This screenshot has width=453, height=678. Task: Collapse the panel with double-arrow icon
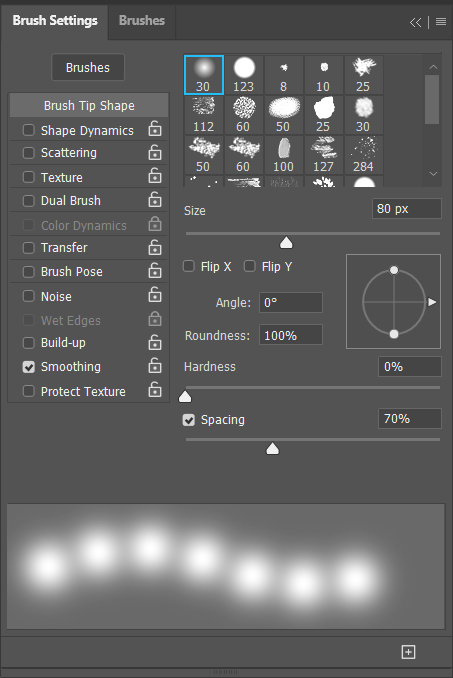415,22
